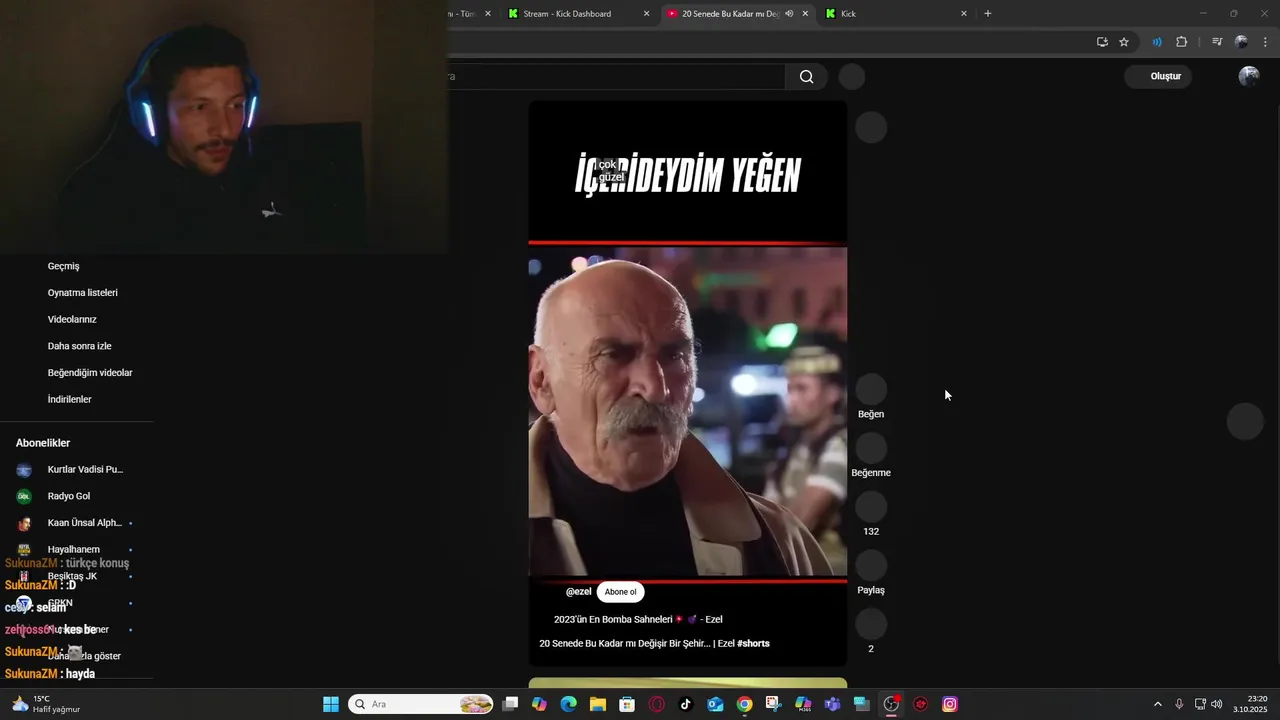Screen dimensions: 1280x720
Task: Open the Kurtlar Vadisi subscription channel
Action: (77, 470)
